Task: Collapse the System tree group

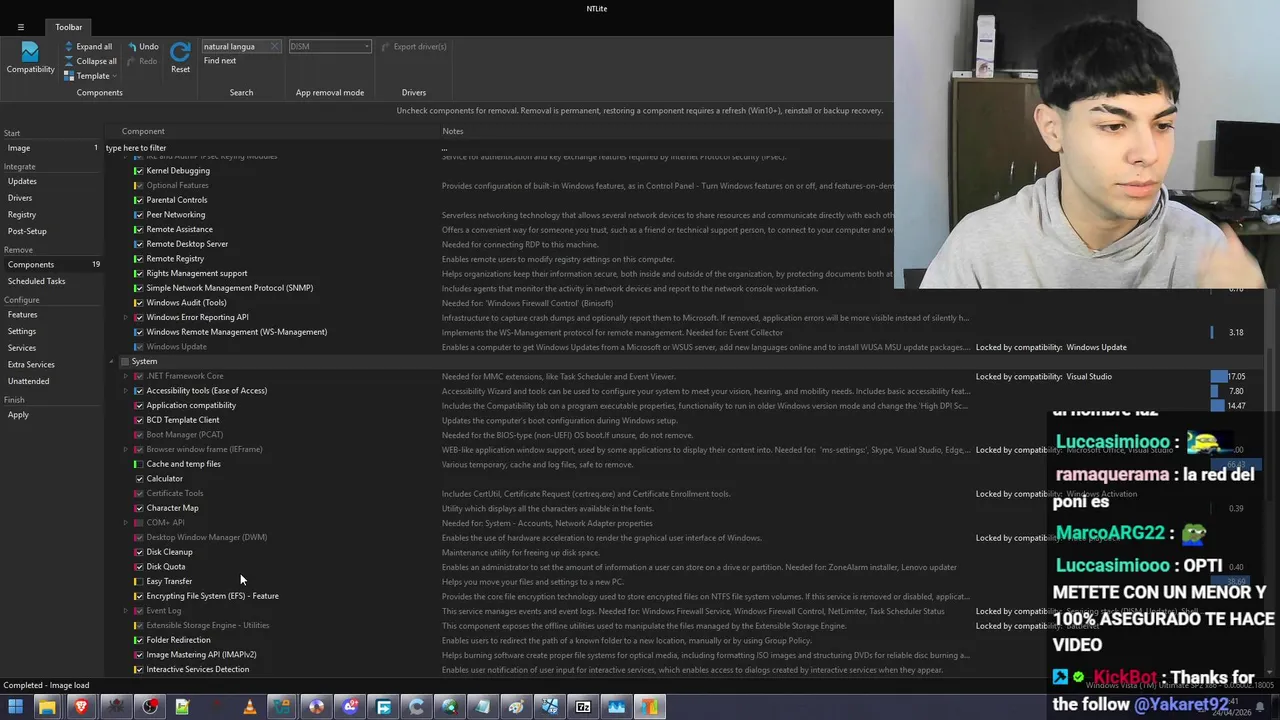Action: [112, 361]
